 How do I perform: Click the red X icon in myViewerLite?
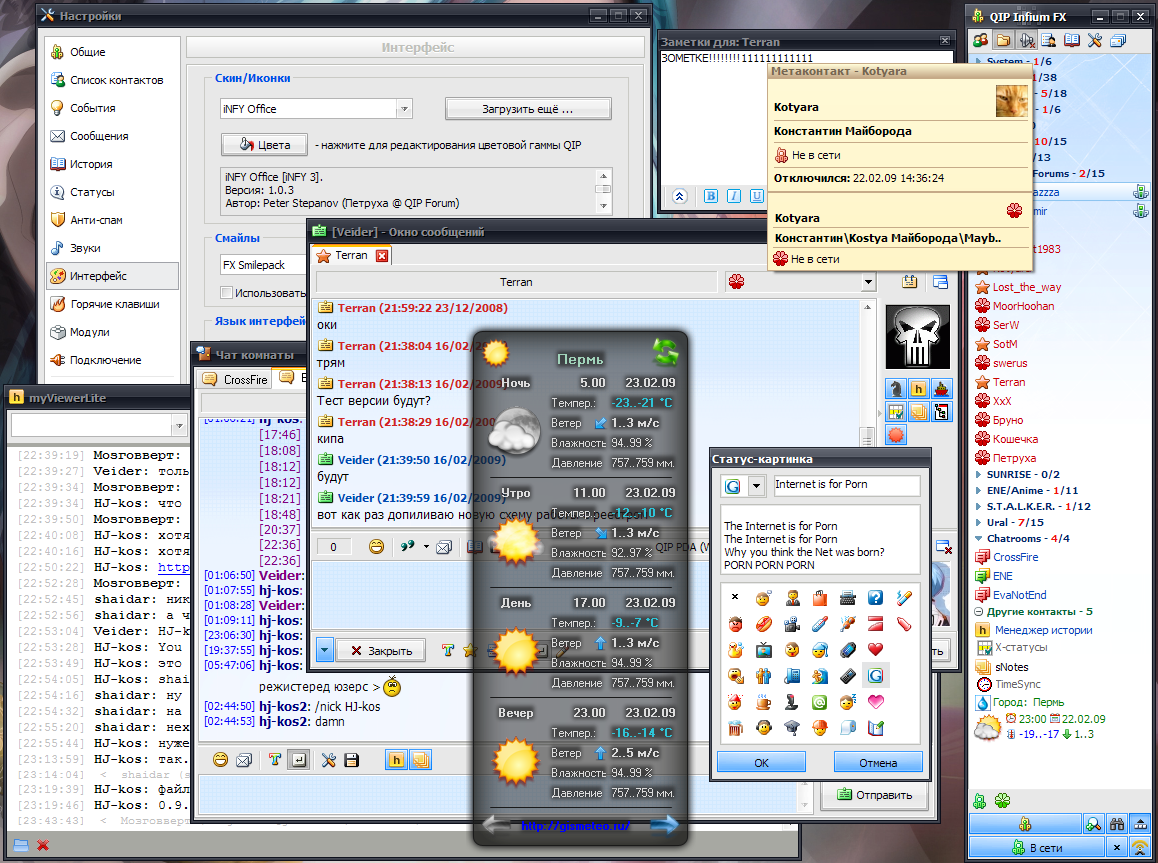(x=43, y=845)
